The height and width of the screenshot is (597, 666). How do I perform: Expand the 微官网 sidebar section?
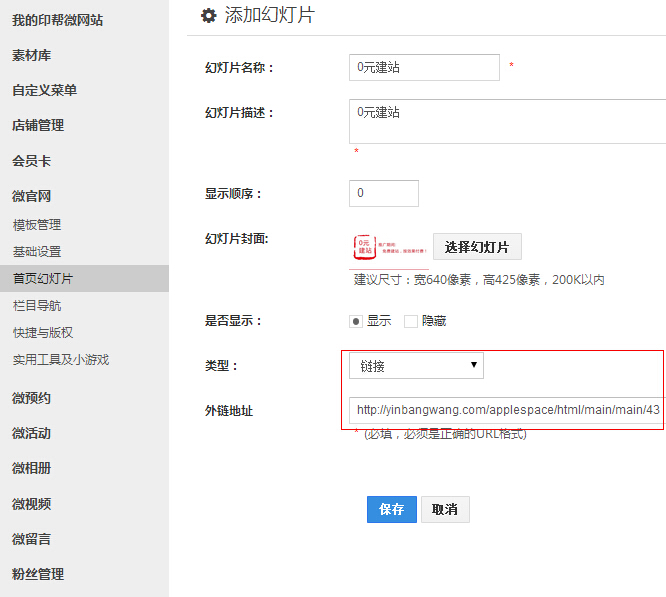click(32, 196)
